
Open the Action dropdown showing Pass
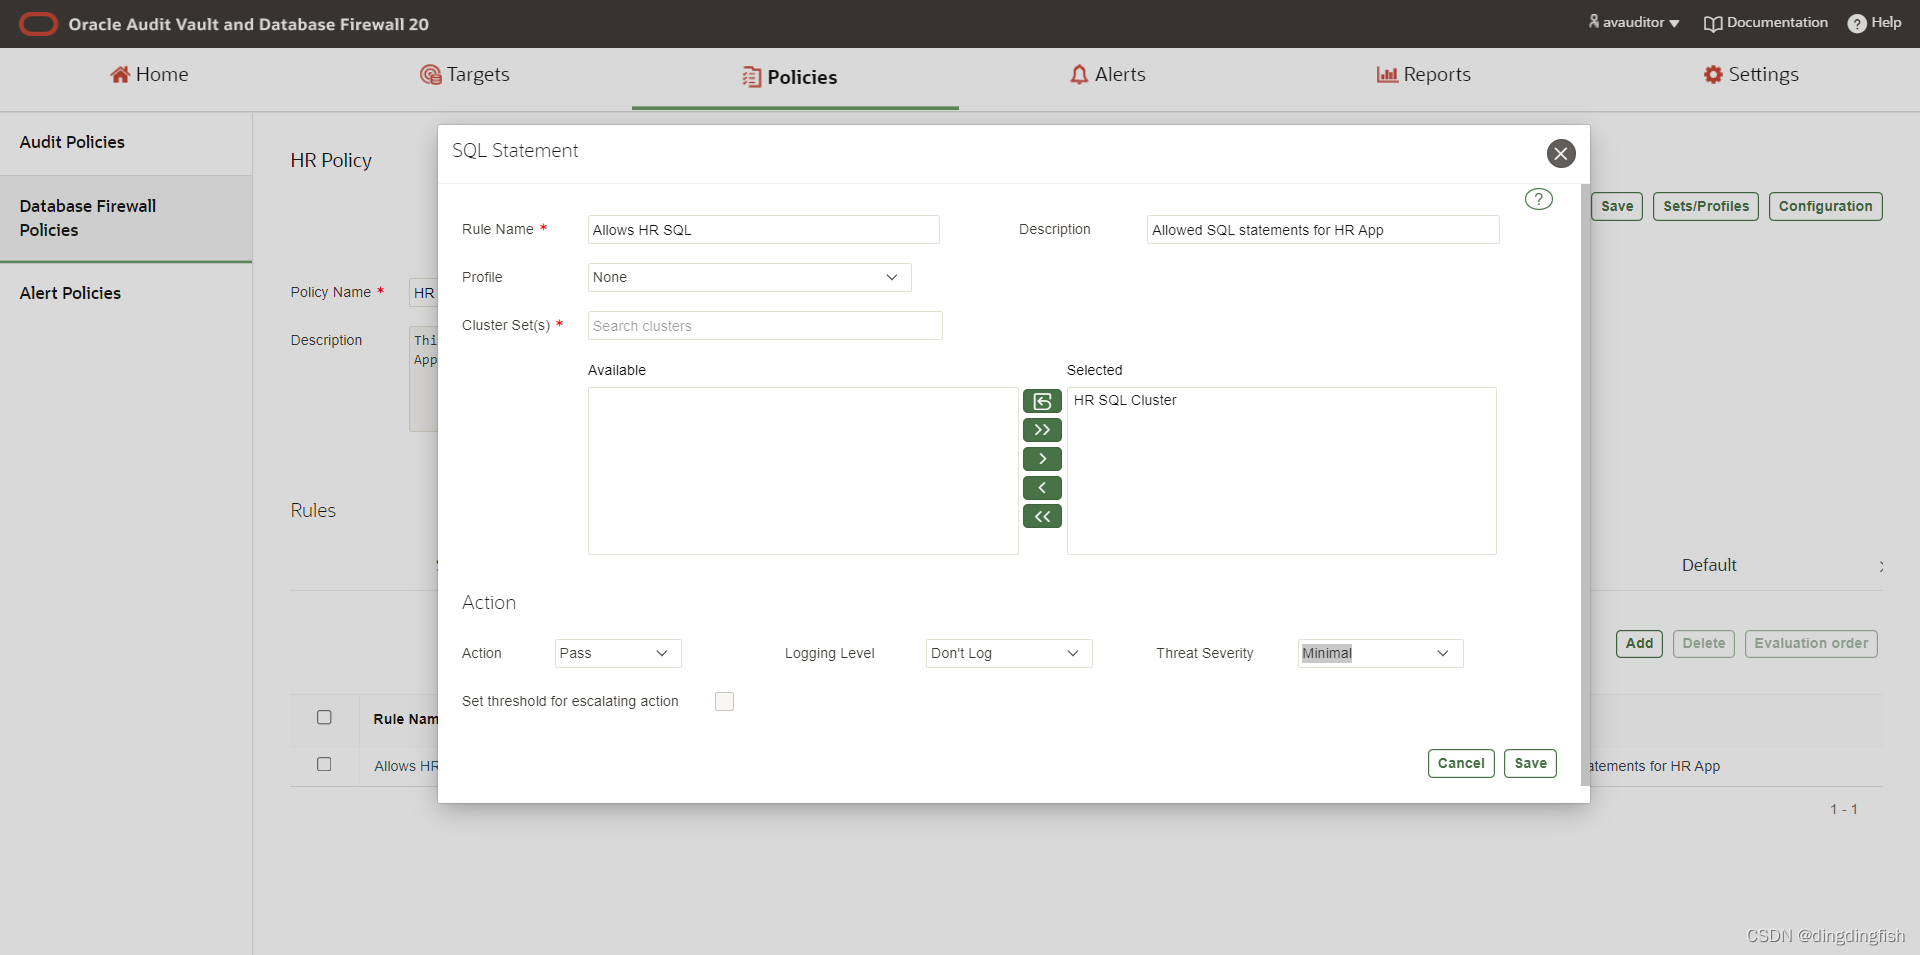tap(618, 653)
